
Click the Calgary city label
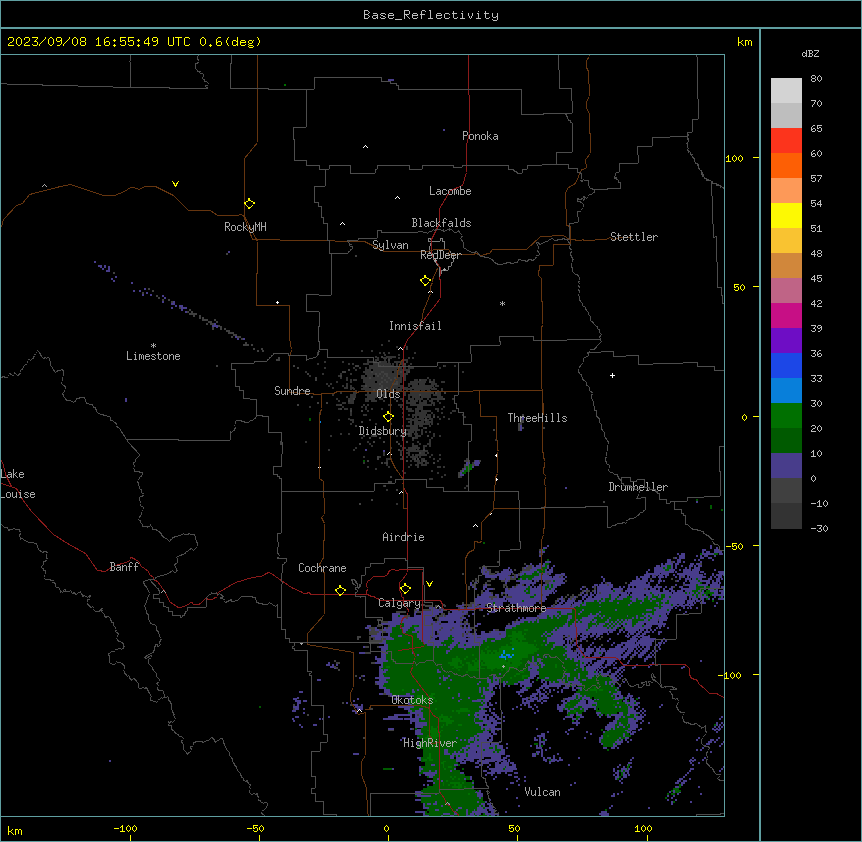399,603
